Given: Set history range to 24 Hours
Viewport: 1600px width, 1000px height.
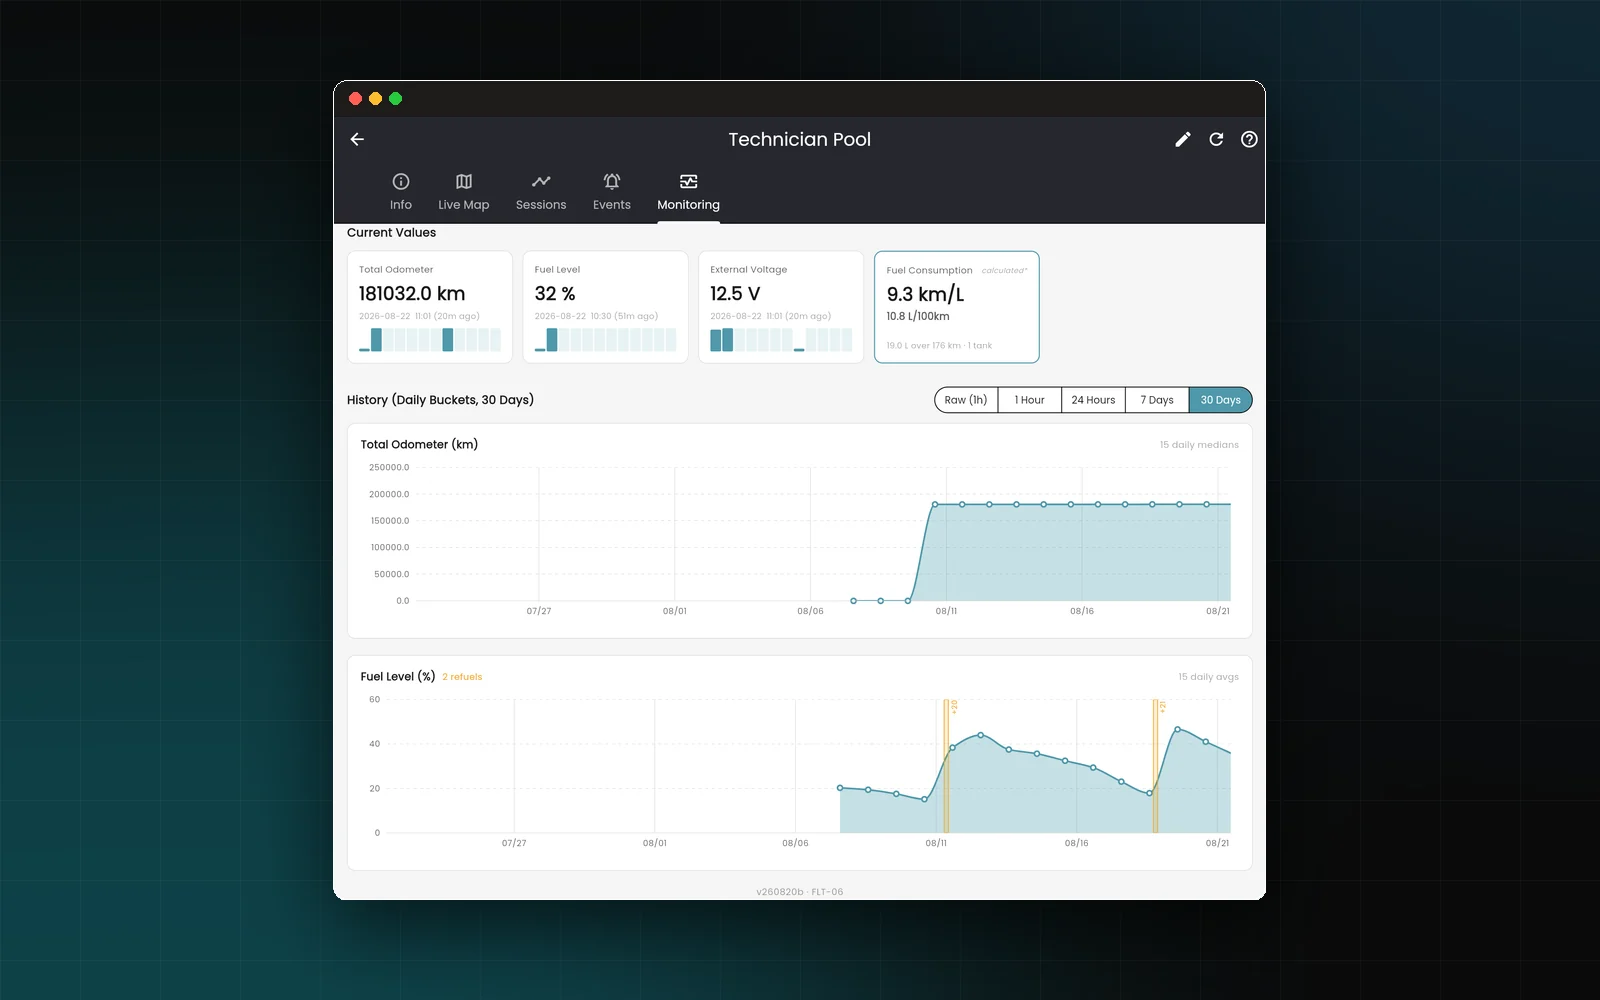Looking at the screenshot, I should (1093, 400).
